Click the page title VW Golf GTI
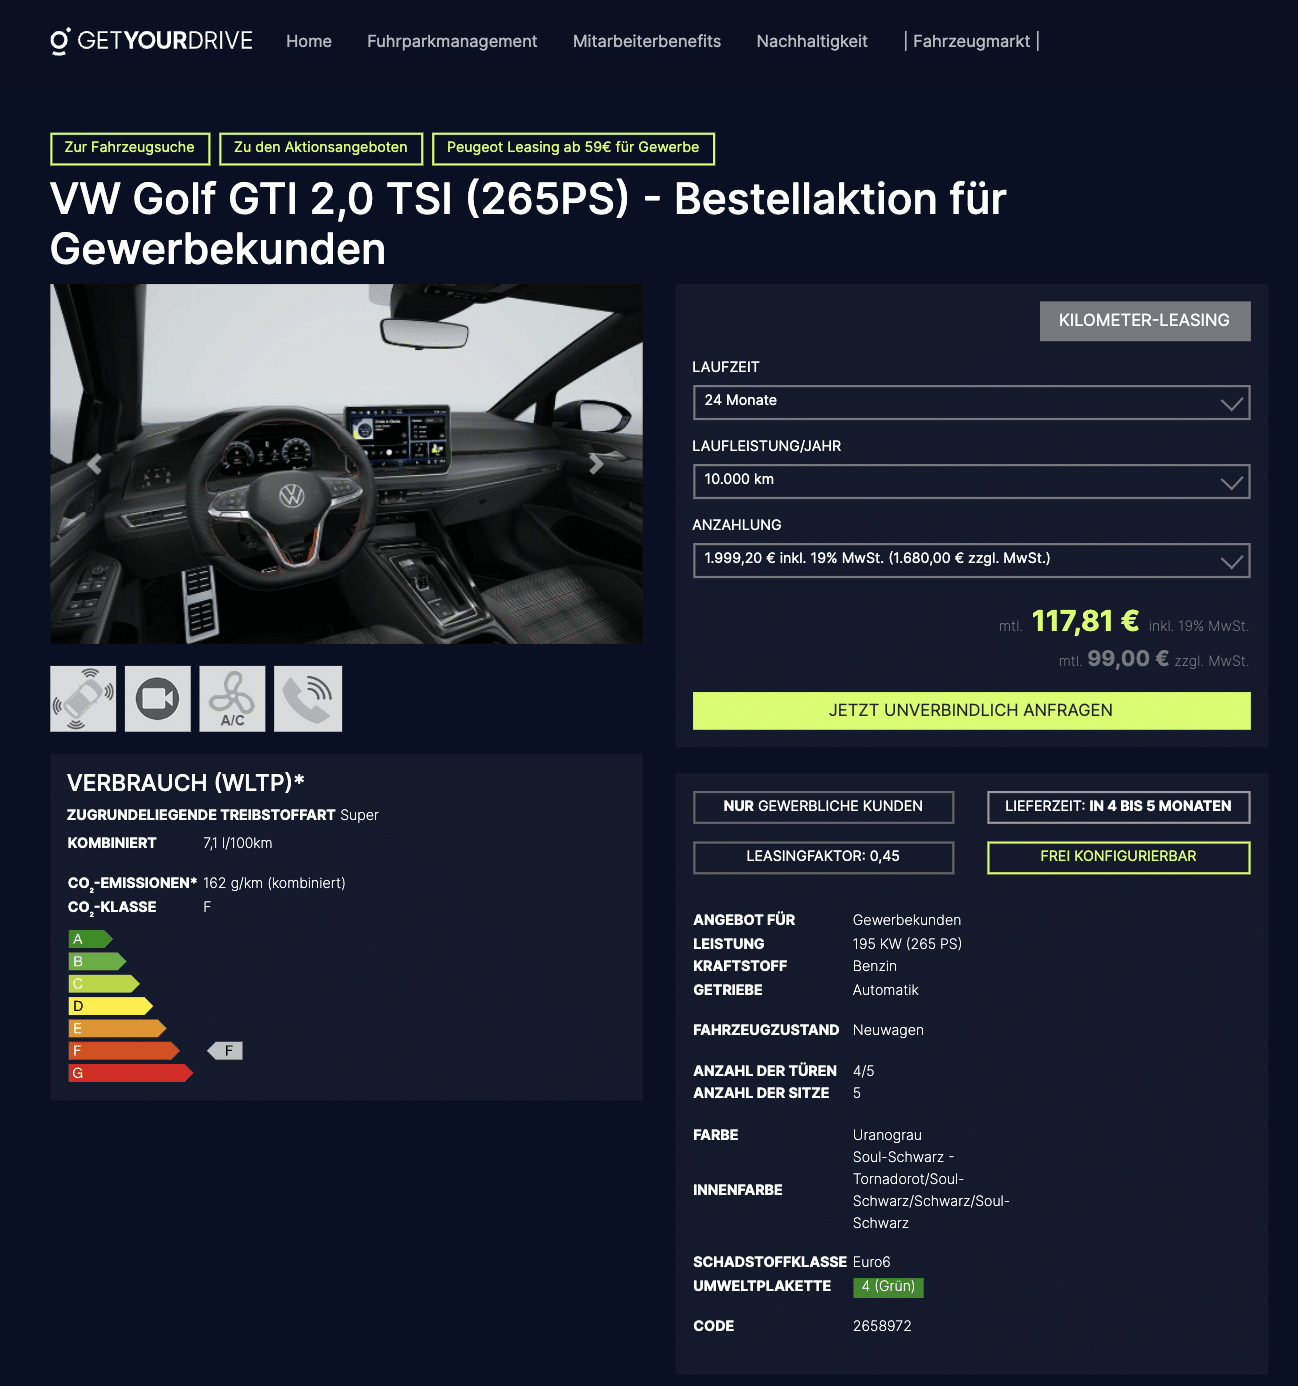1298x1386 pixels. (x=528, y=224)
